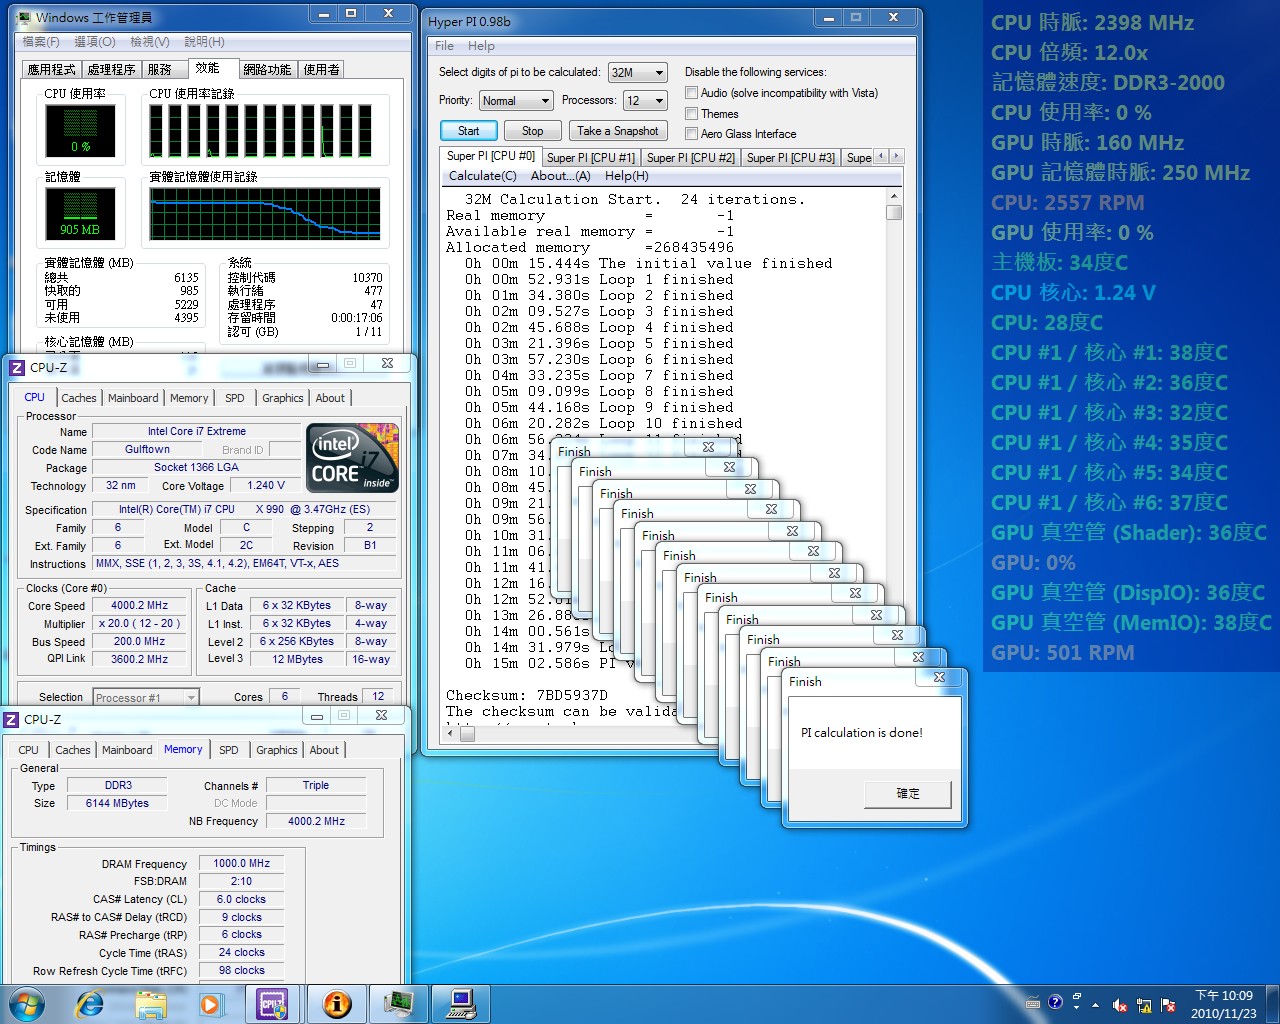The image size is (1280, 1024).
Task: Click the blue help question mark icon
Action: (x=1055, y=1002)
